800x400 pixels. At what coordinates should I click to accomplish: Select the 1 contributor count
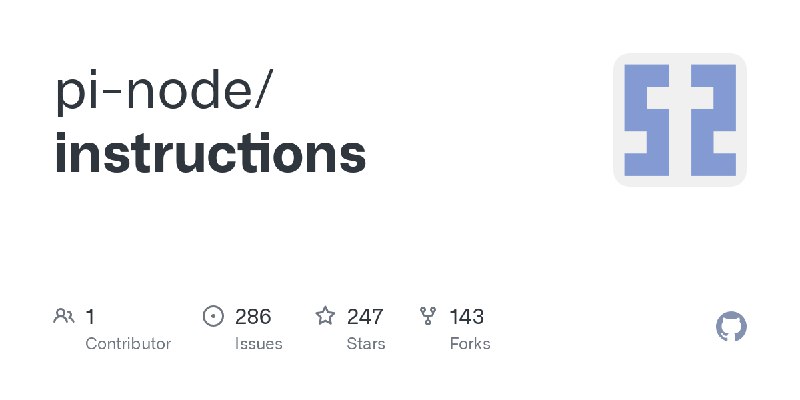click(x=90, y=317)
